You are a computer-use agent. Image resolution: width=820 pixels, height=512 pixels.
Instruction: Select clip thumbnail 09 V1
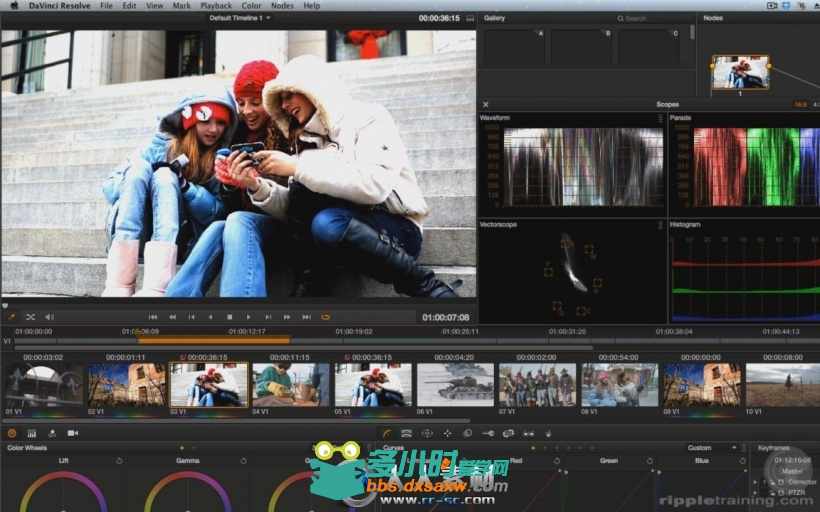(x=702, y=385)
